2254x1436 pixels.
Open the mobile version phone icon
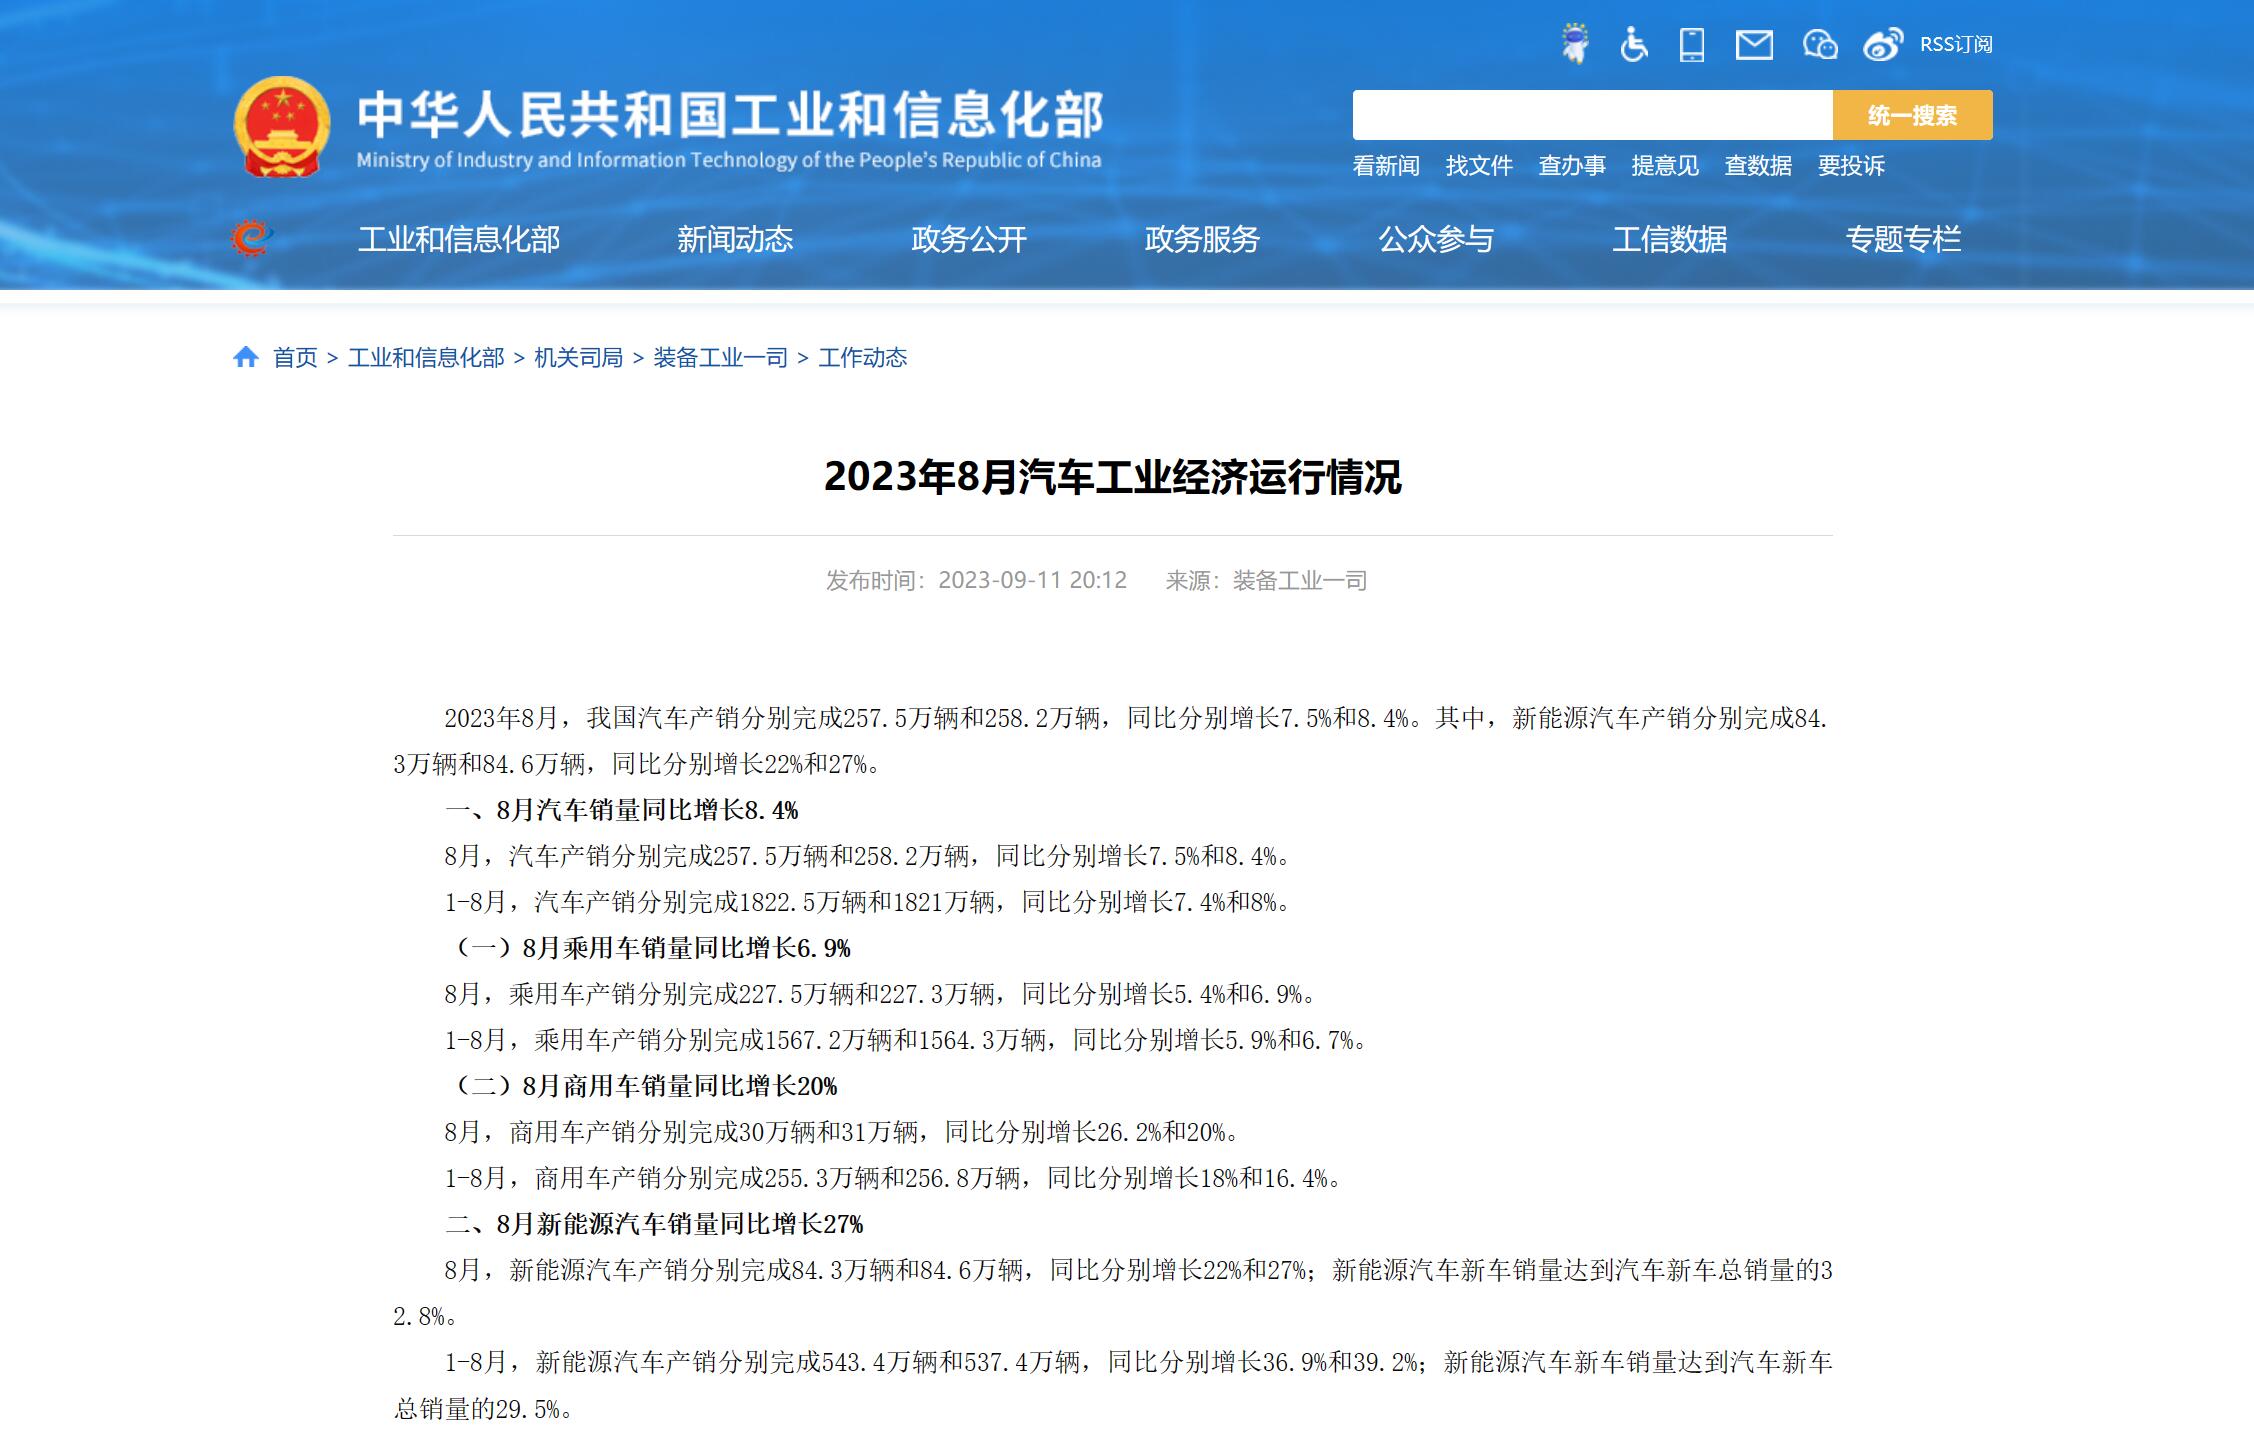1692,44
